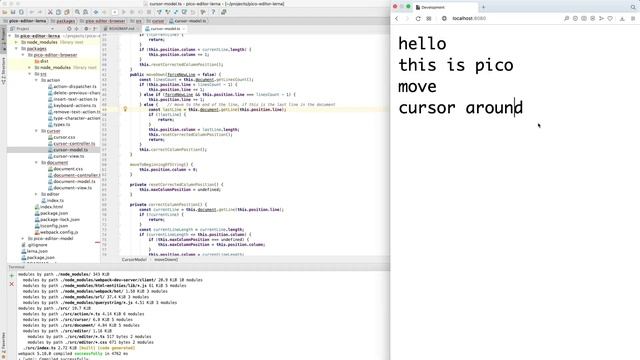Click the CursorModel breadcrumb below editor

134,260
